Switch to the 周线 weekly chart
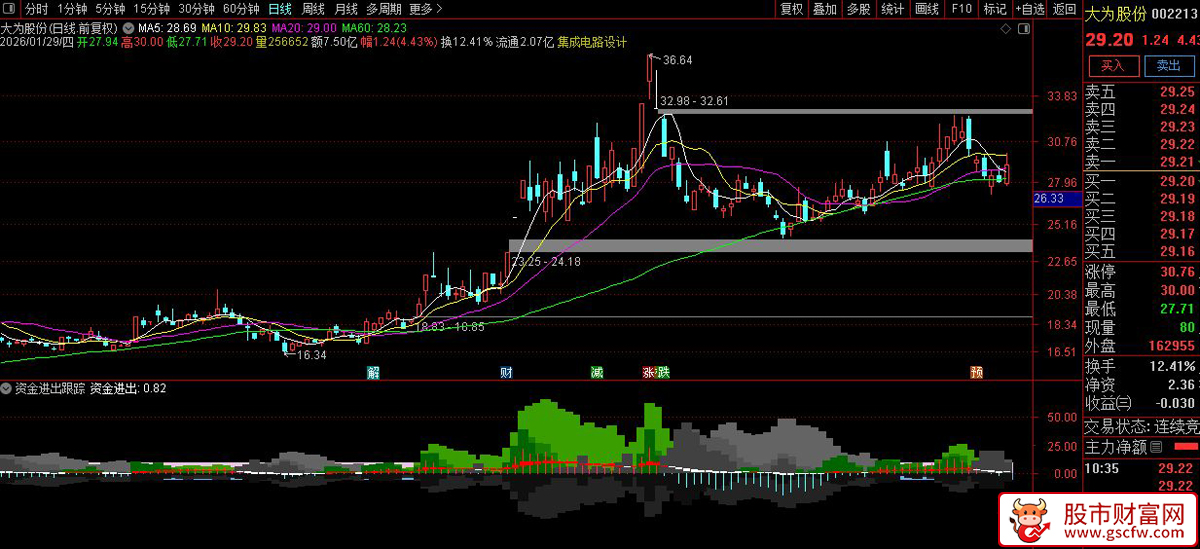The width and height of the screenshot is (1200, 549). click(313, 9)
